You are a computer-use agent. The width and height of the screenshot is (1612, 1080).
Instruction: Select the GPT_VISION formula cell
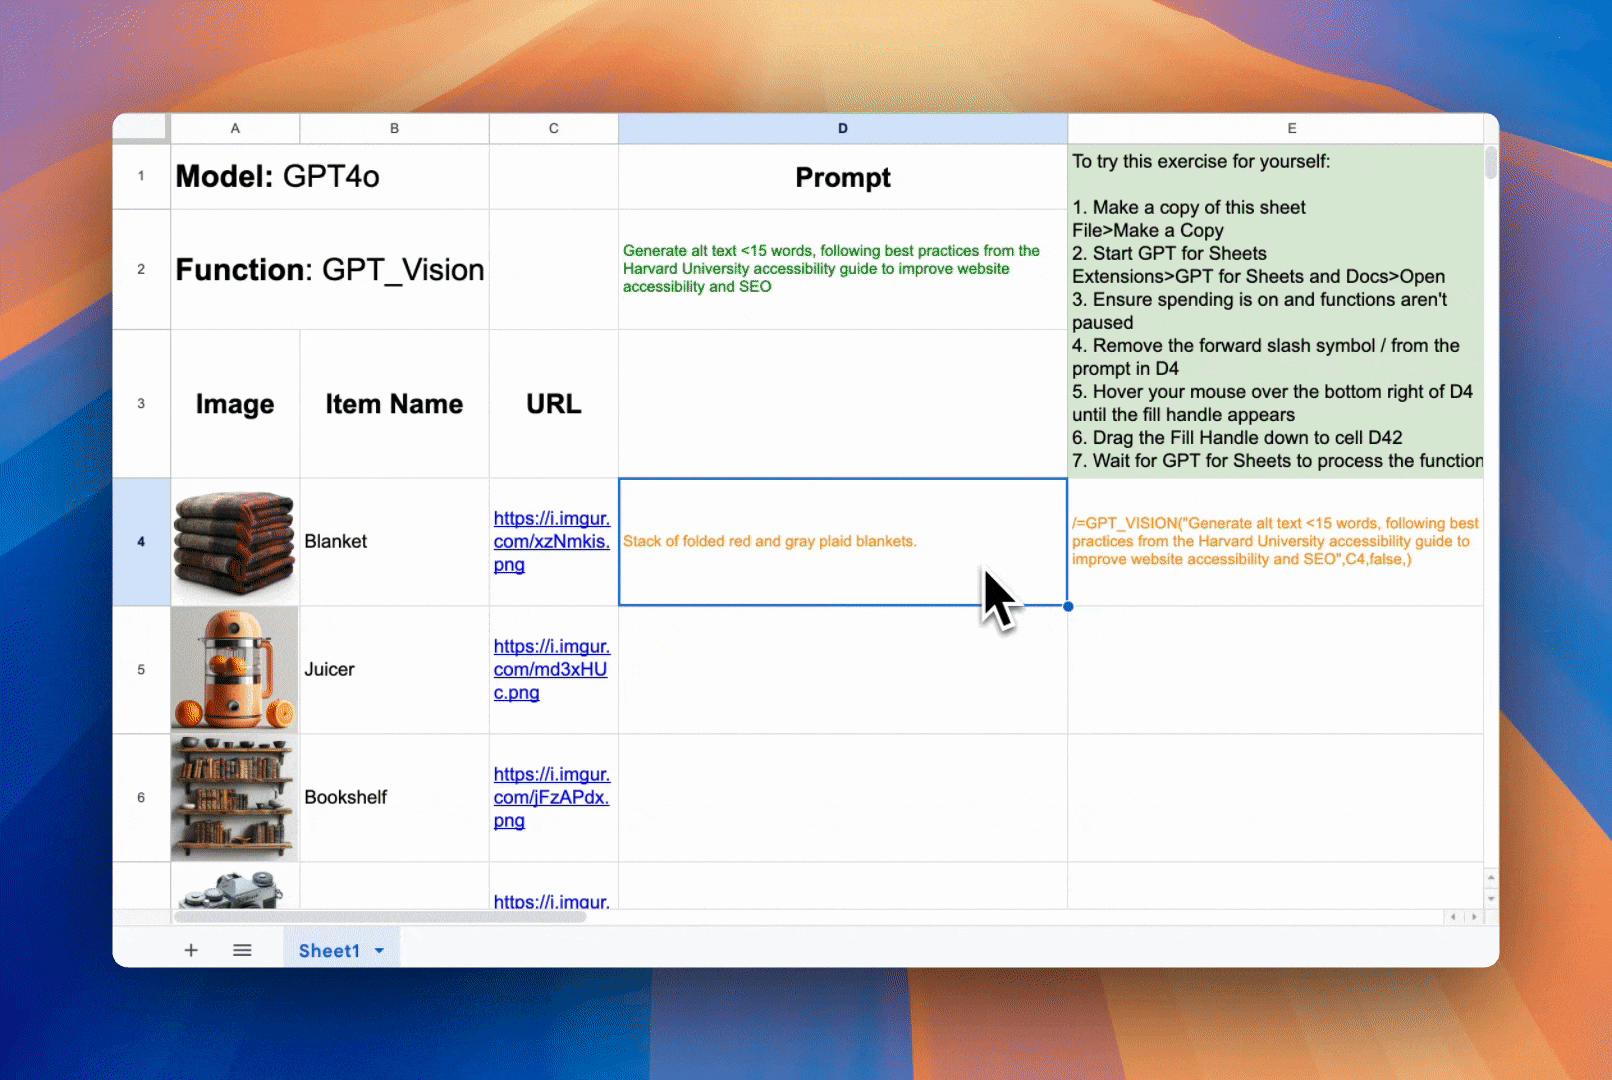(1275, 541)
